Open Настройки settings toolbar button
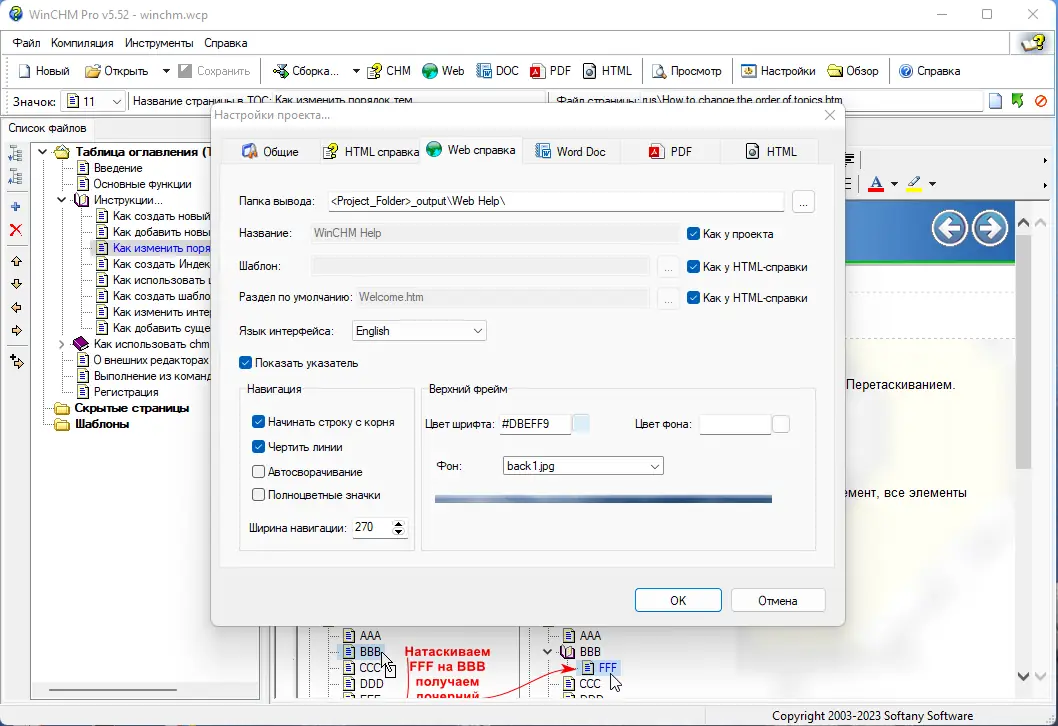 778,71
